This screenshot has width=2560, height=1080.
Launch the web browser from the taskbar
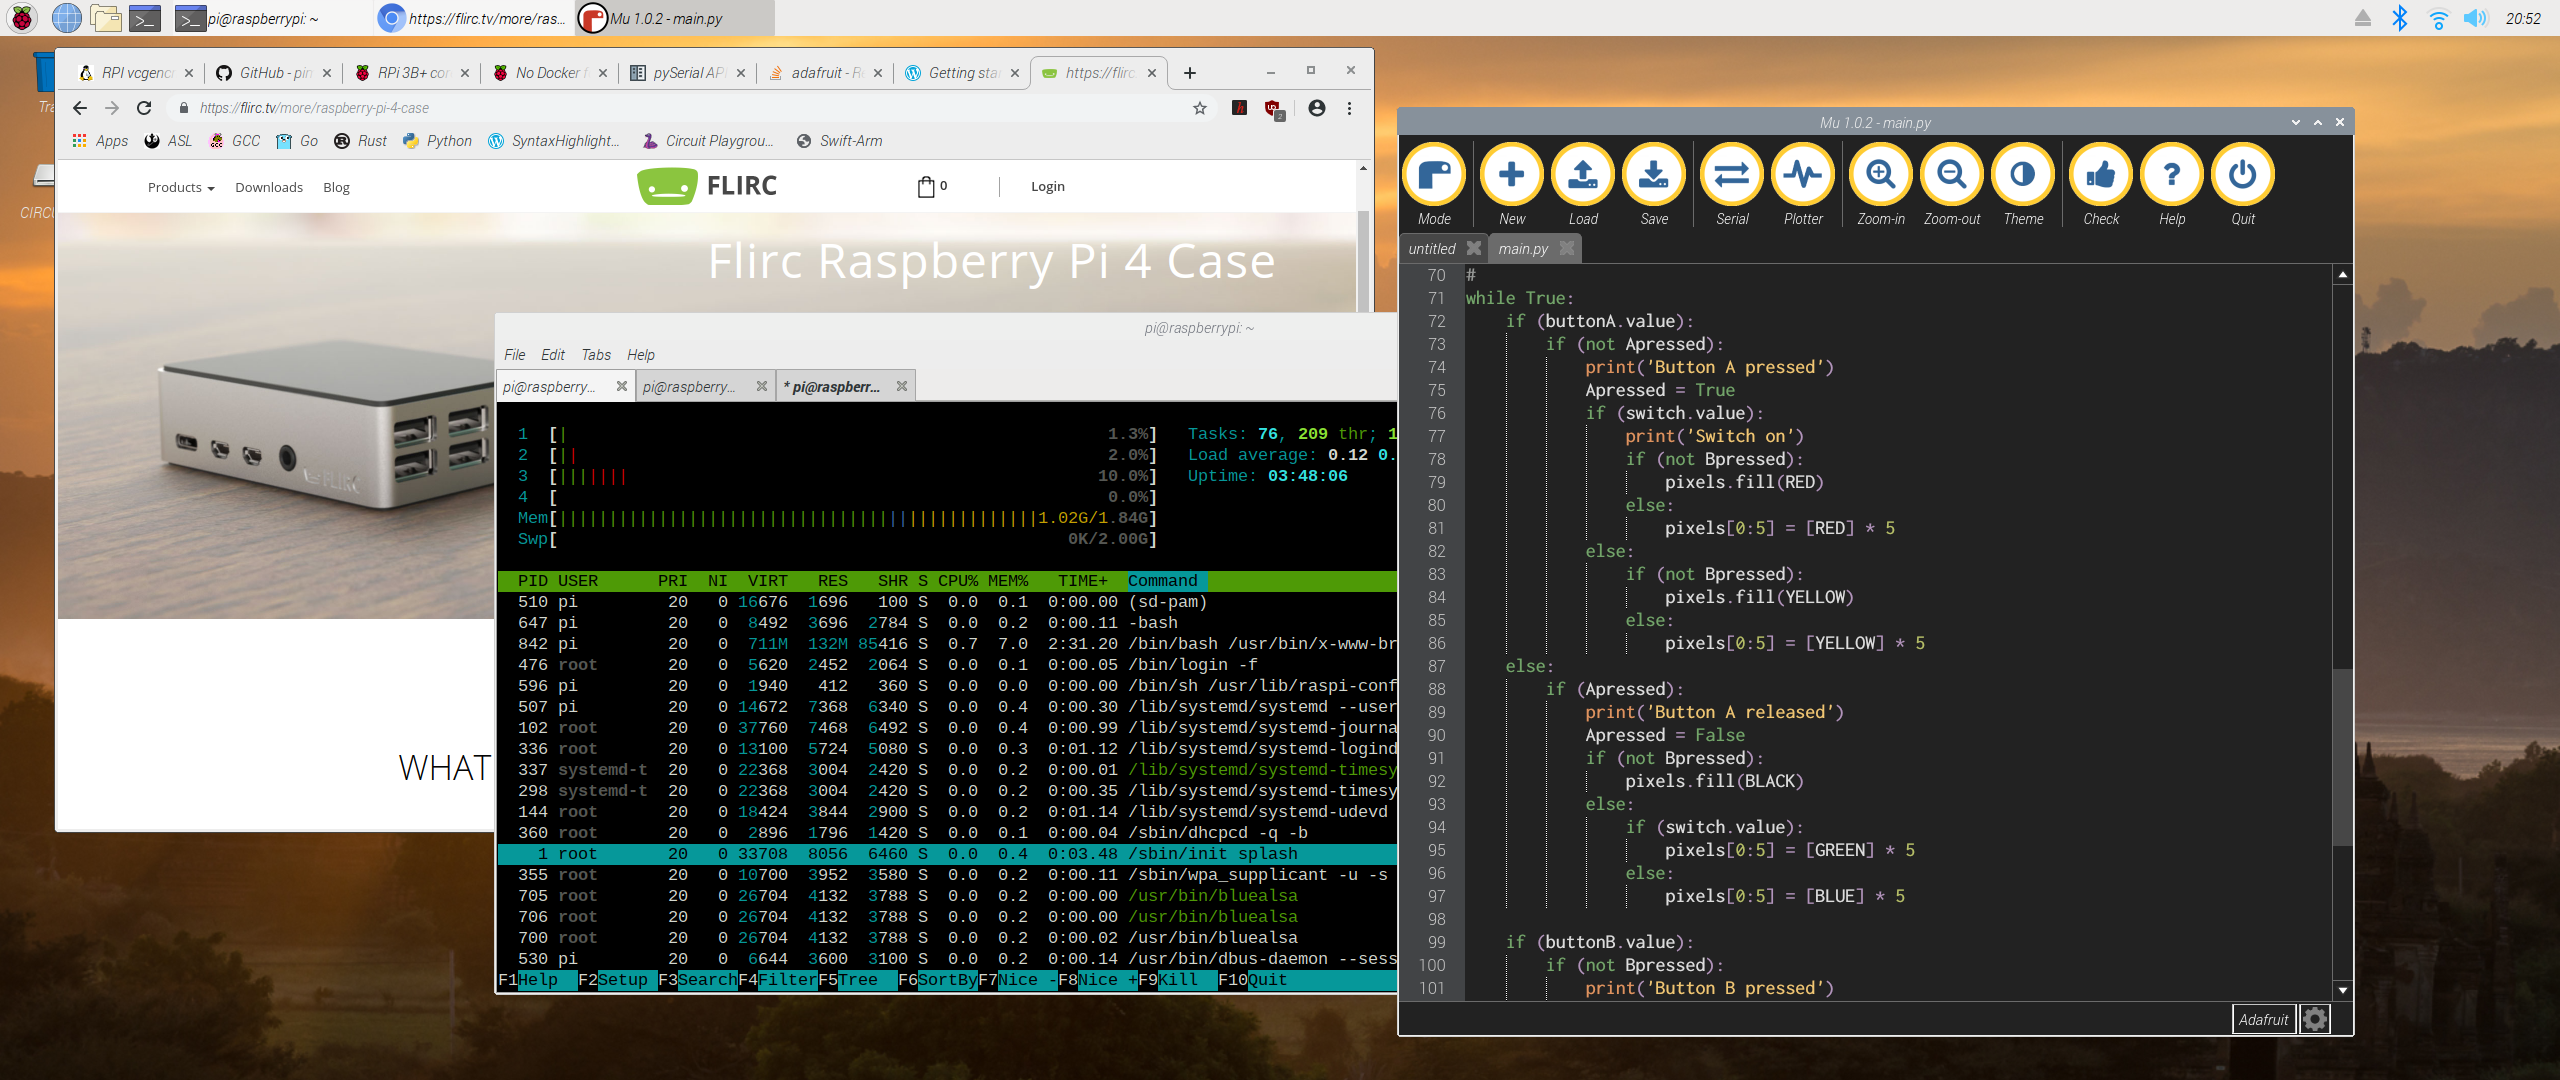click(x=66, y=18)
